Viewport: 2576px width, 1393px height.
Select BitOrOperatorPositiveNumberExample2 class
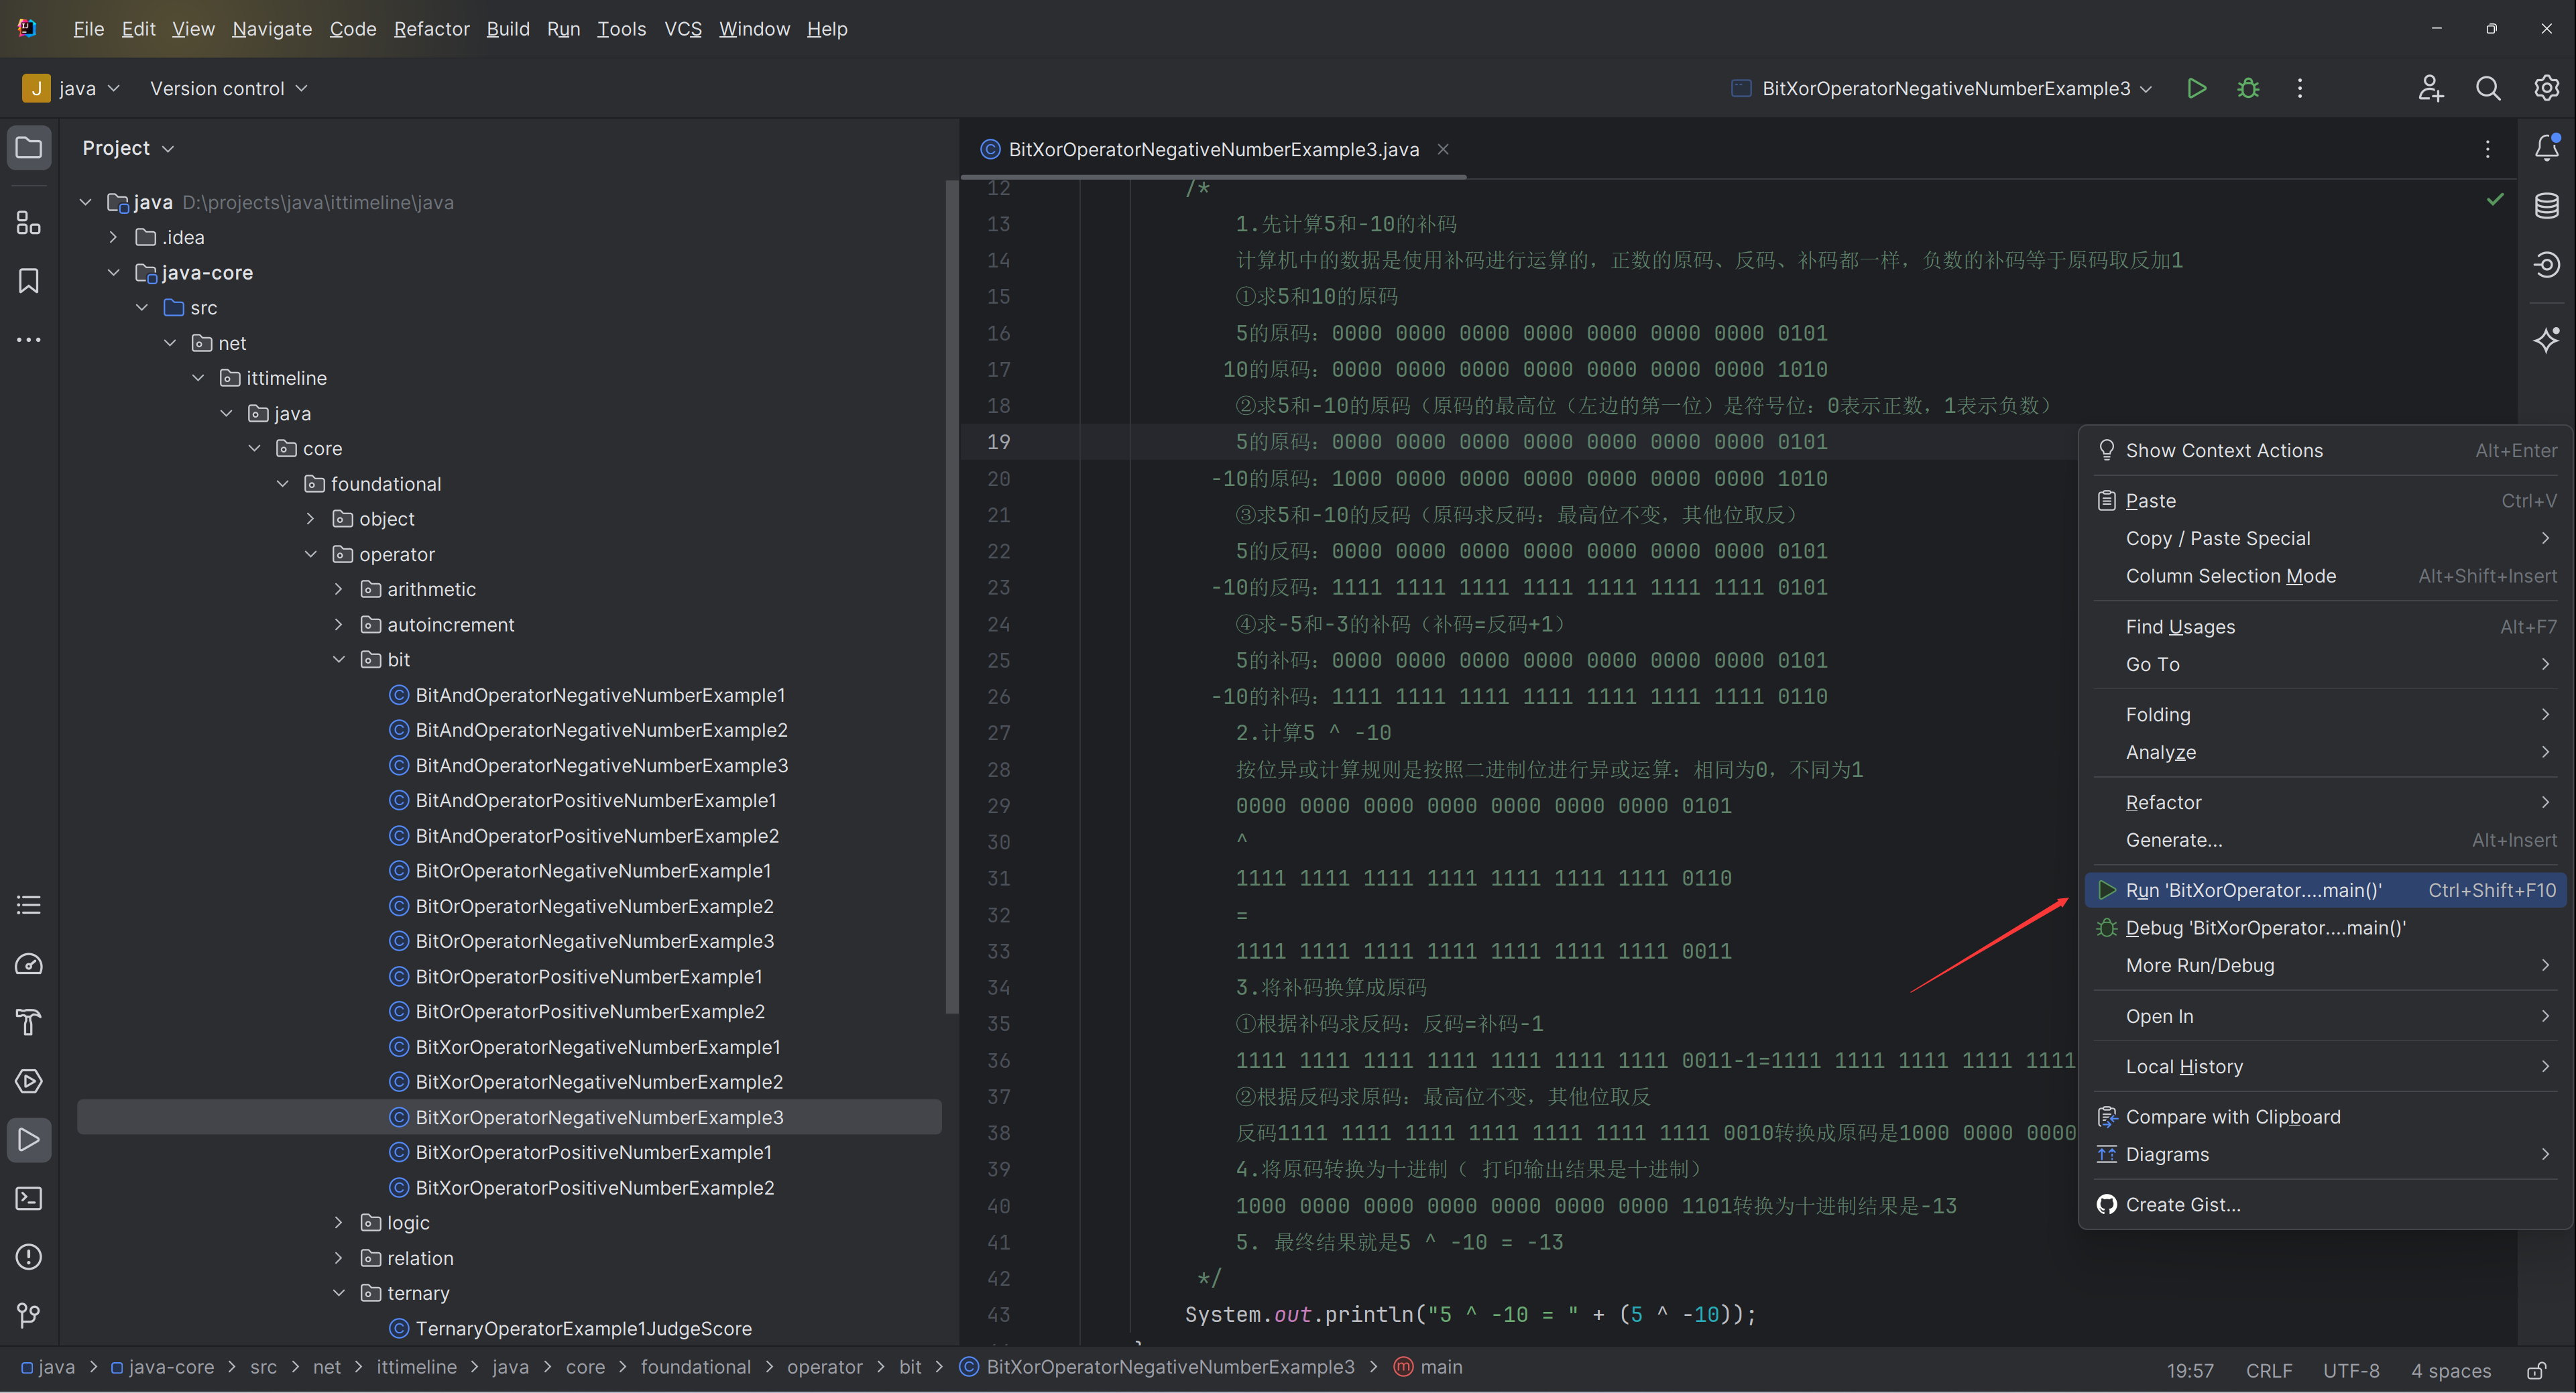(590, 1012)
